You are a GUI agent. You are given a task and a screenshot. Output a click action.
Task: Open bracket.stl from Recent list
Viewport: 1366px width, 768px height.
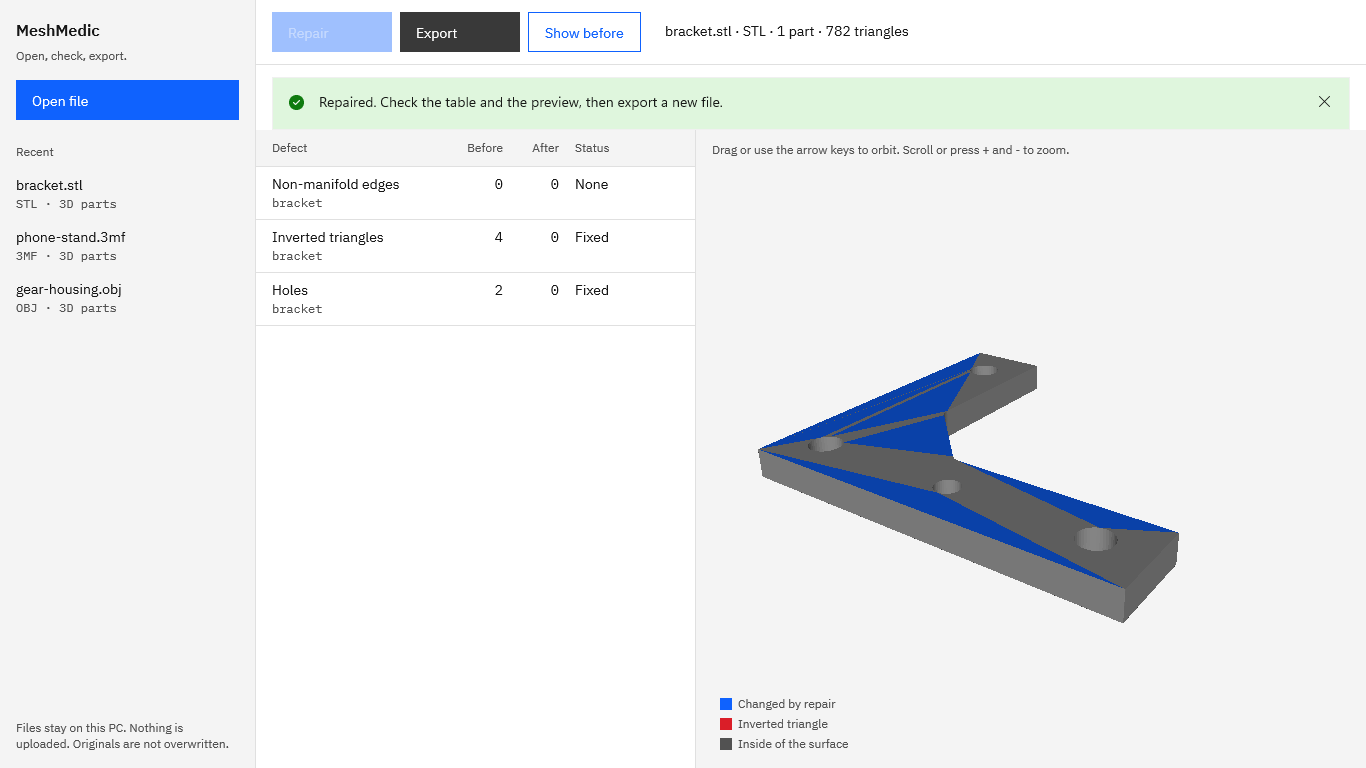click(127, 194)
